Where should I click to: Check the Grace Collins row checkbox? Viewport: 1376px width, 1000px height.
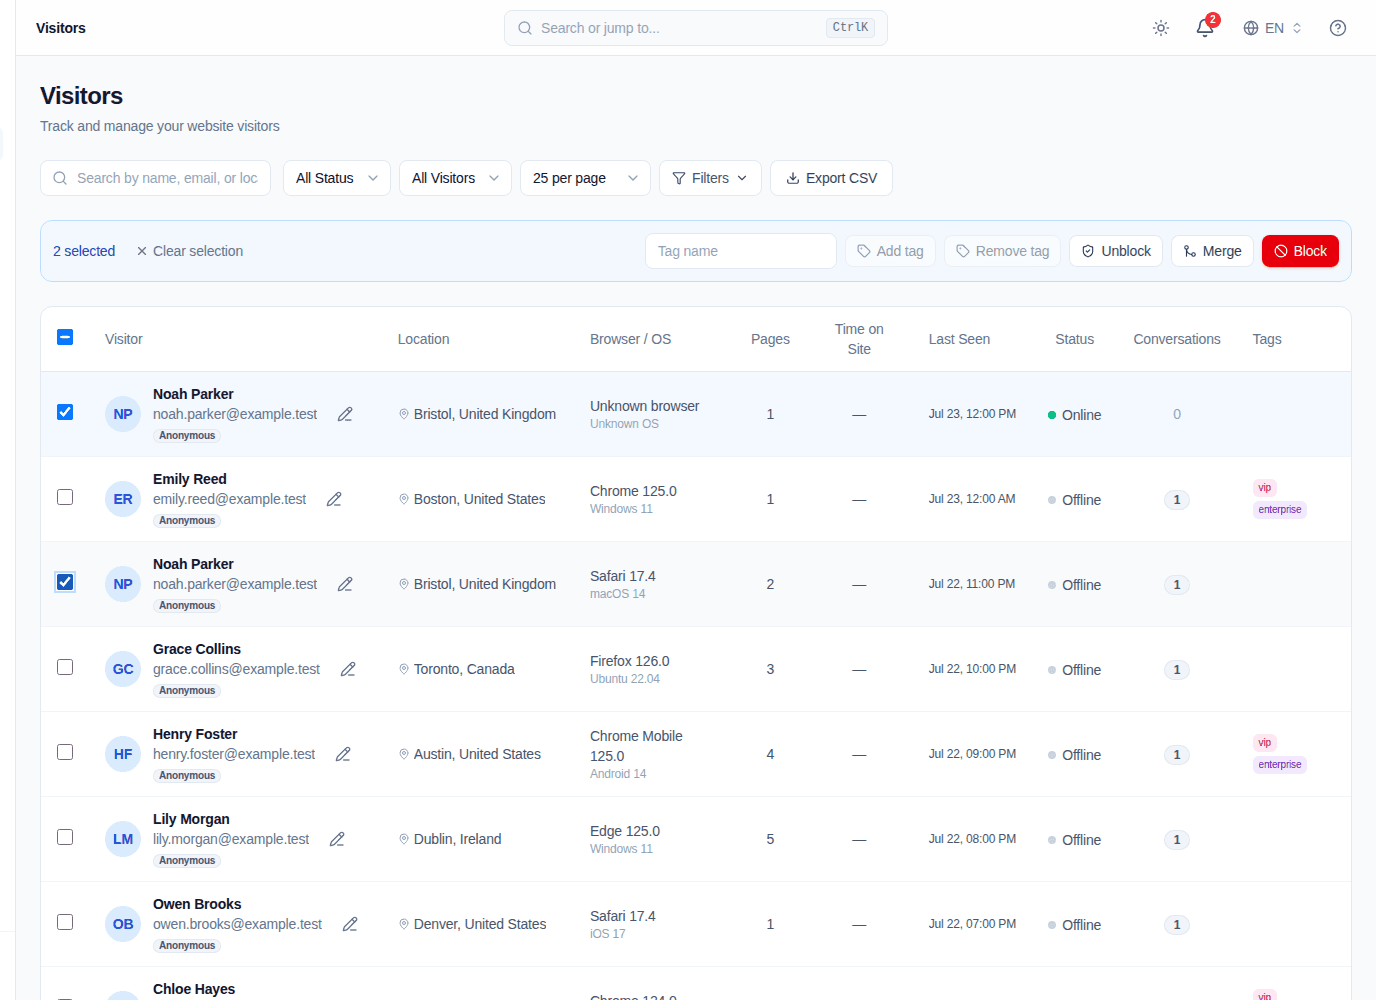tap(65, 667)
